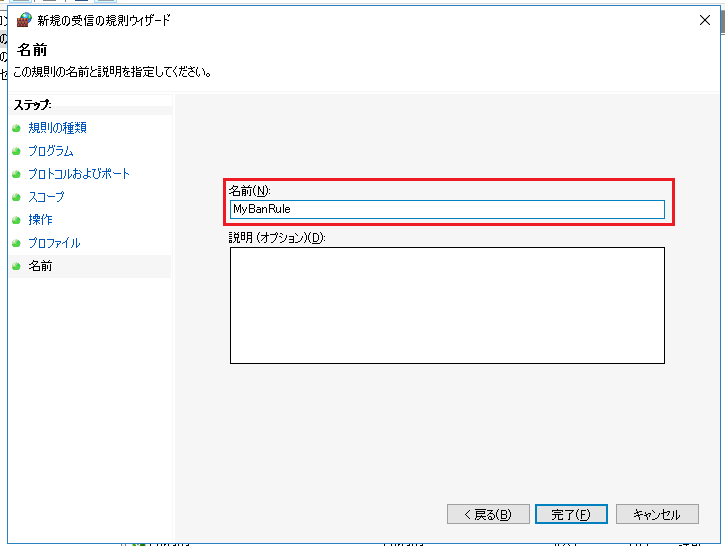Click the green bullet beside 名前 step

click(x=16, y=266)
